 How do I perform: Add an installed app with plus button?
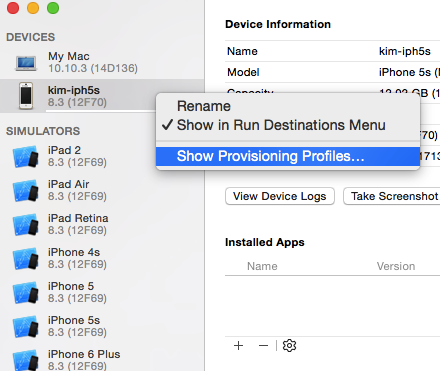[x=238, y=346]
